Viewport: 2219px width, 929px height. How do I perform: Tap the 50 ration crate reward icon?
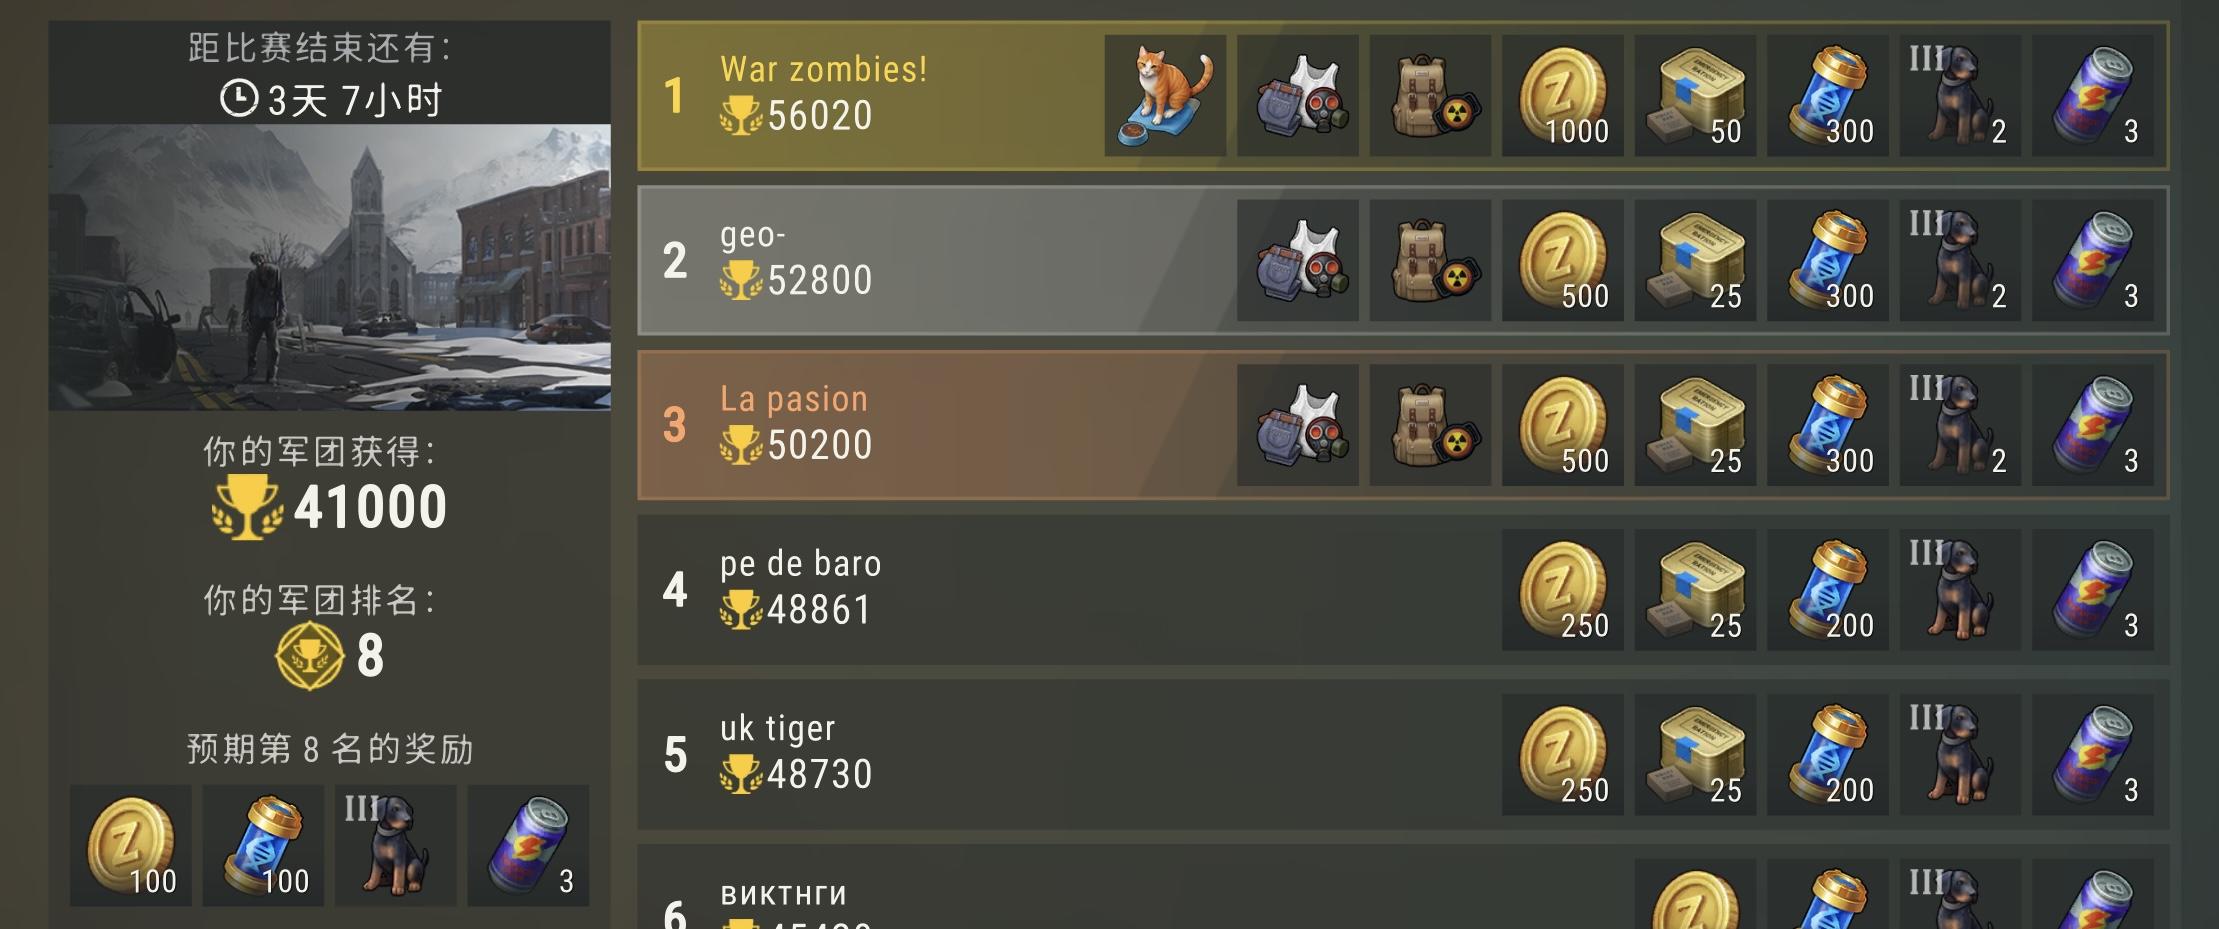click(1695, 96)
